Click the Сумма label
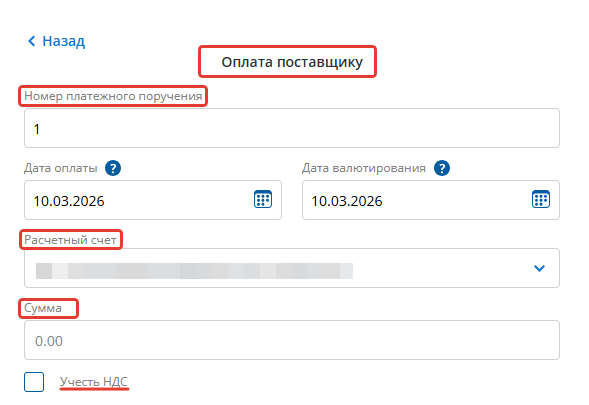Screen dimensions: 589x405 pos(43,308)
